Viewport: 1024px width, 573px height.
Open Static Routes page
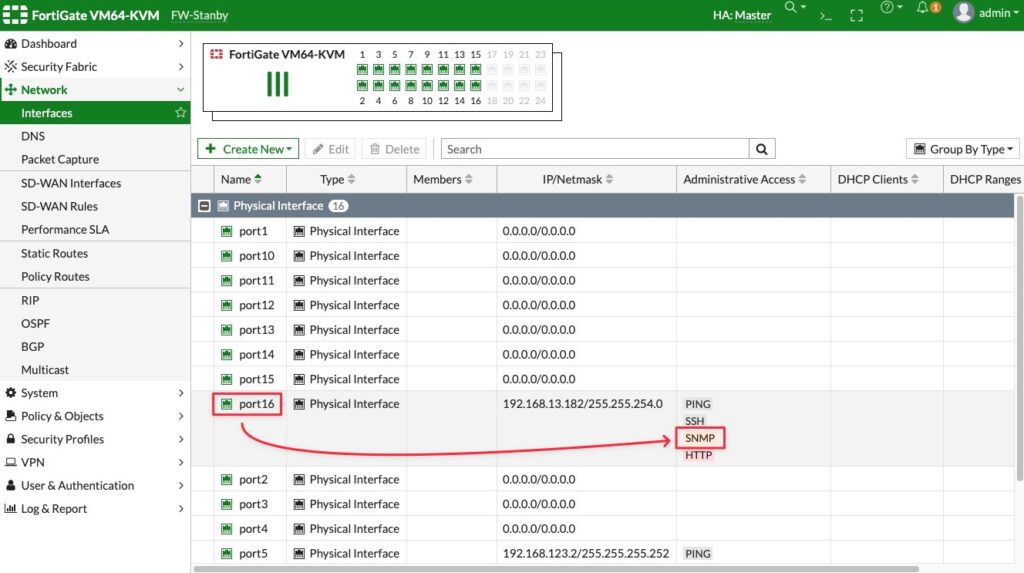pyautogui.click(x=54, y=253)
